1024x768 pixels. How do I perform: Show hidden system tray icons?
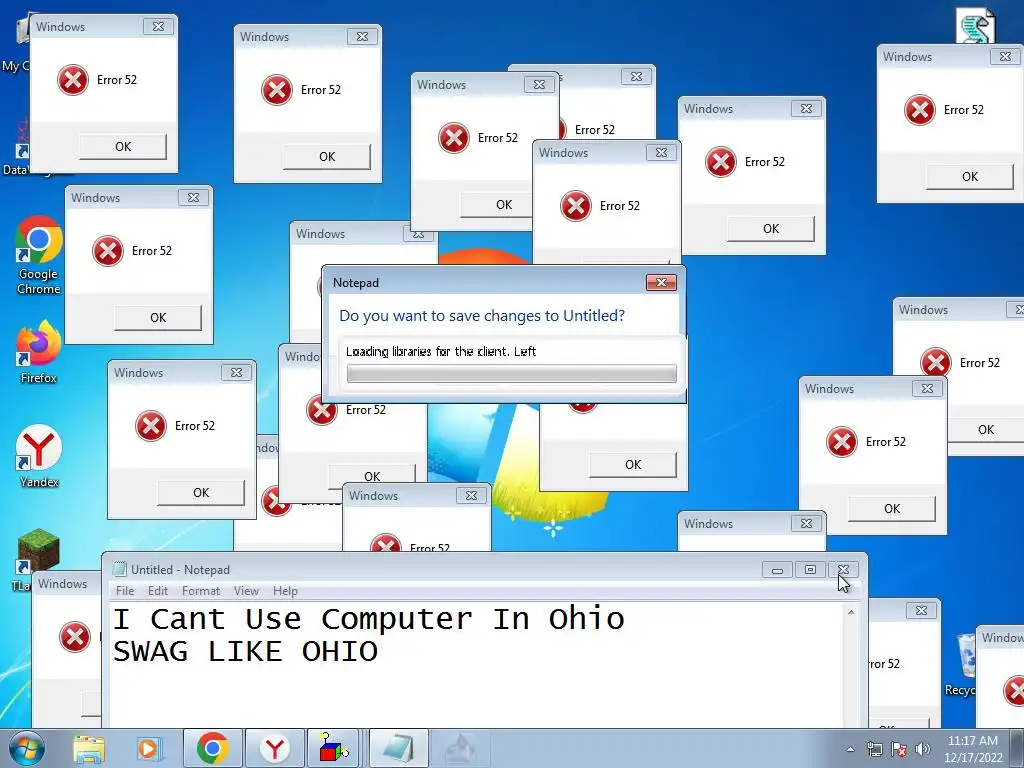(x=850, y=749)
